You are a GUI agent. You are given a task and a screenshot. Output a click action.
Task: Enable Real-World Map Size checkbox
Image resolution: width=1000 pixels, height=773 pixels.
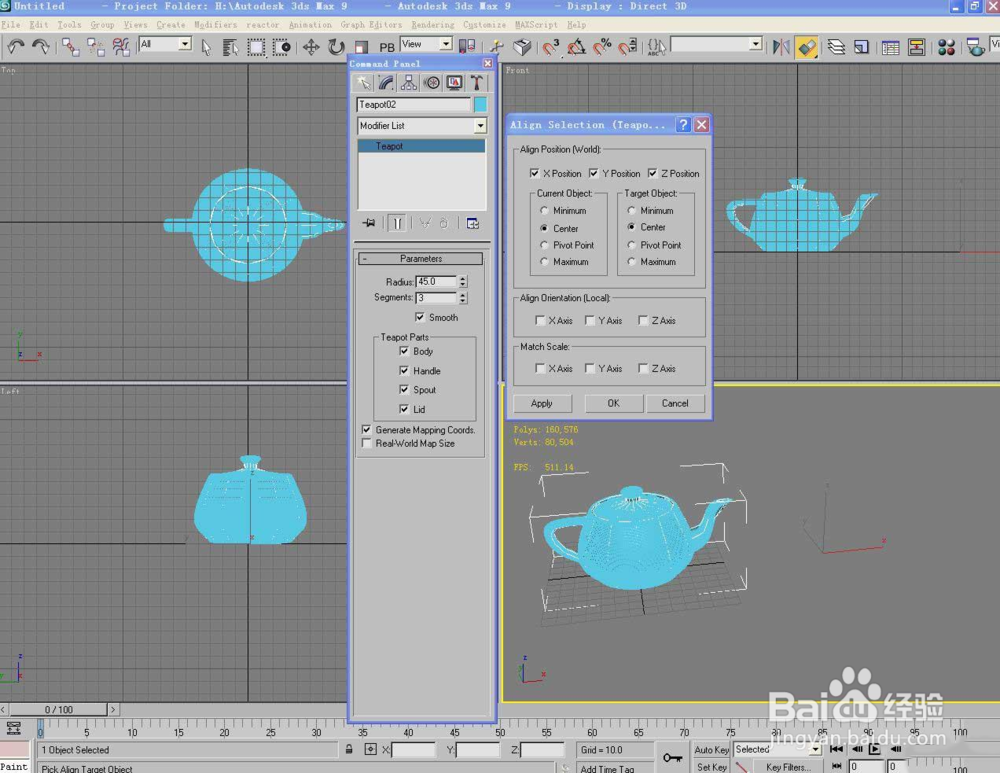[x=367, y=443]
